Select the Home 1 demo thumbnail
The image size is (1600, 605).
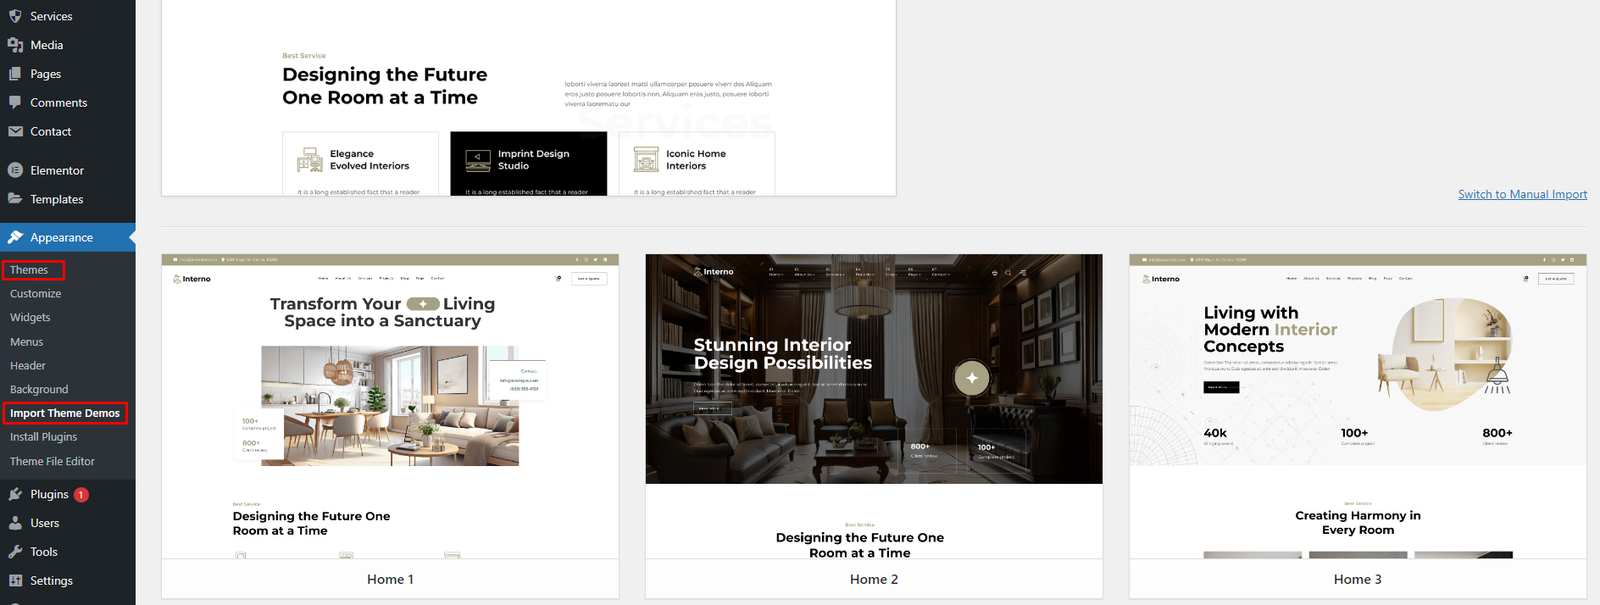pos(390,405)
